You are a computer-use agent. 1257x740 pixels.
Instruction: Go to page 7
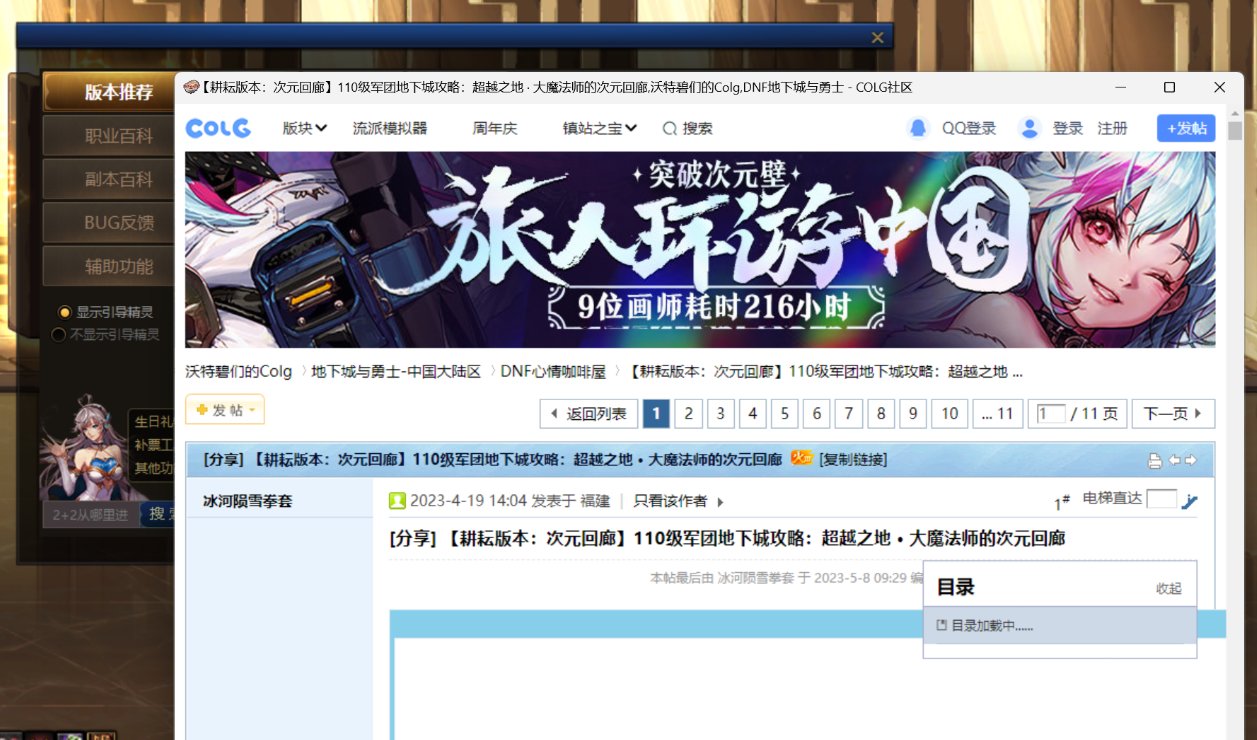tap(848, 414)
